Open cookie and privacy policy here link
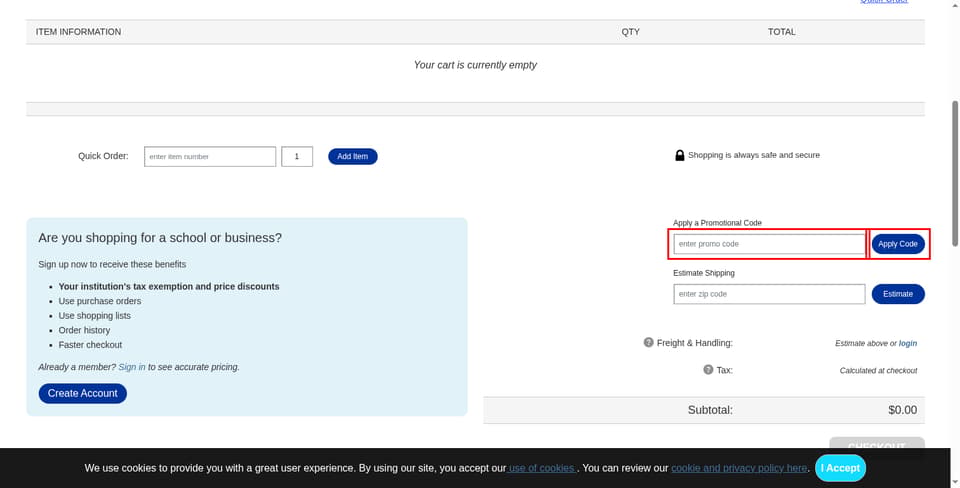The height and width of the screenshot is (488, 960). (739, 468)
